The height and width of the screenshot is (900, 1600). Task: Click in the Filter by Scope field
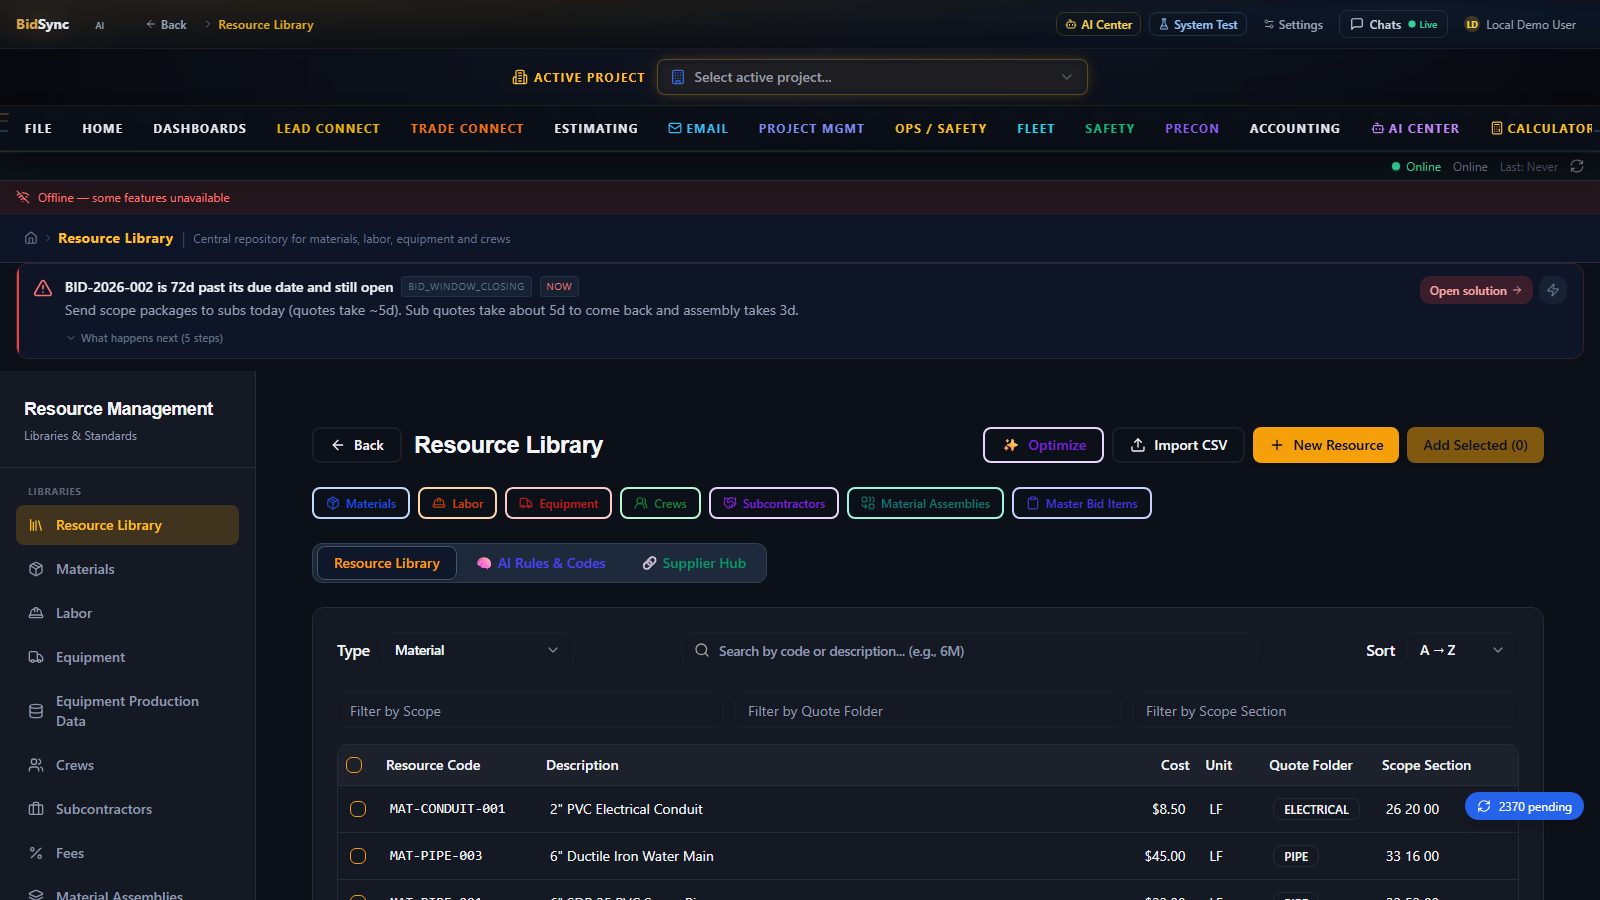[x=530, y=711]
